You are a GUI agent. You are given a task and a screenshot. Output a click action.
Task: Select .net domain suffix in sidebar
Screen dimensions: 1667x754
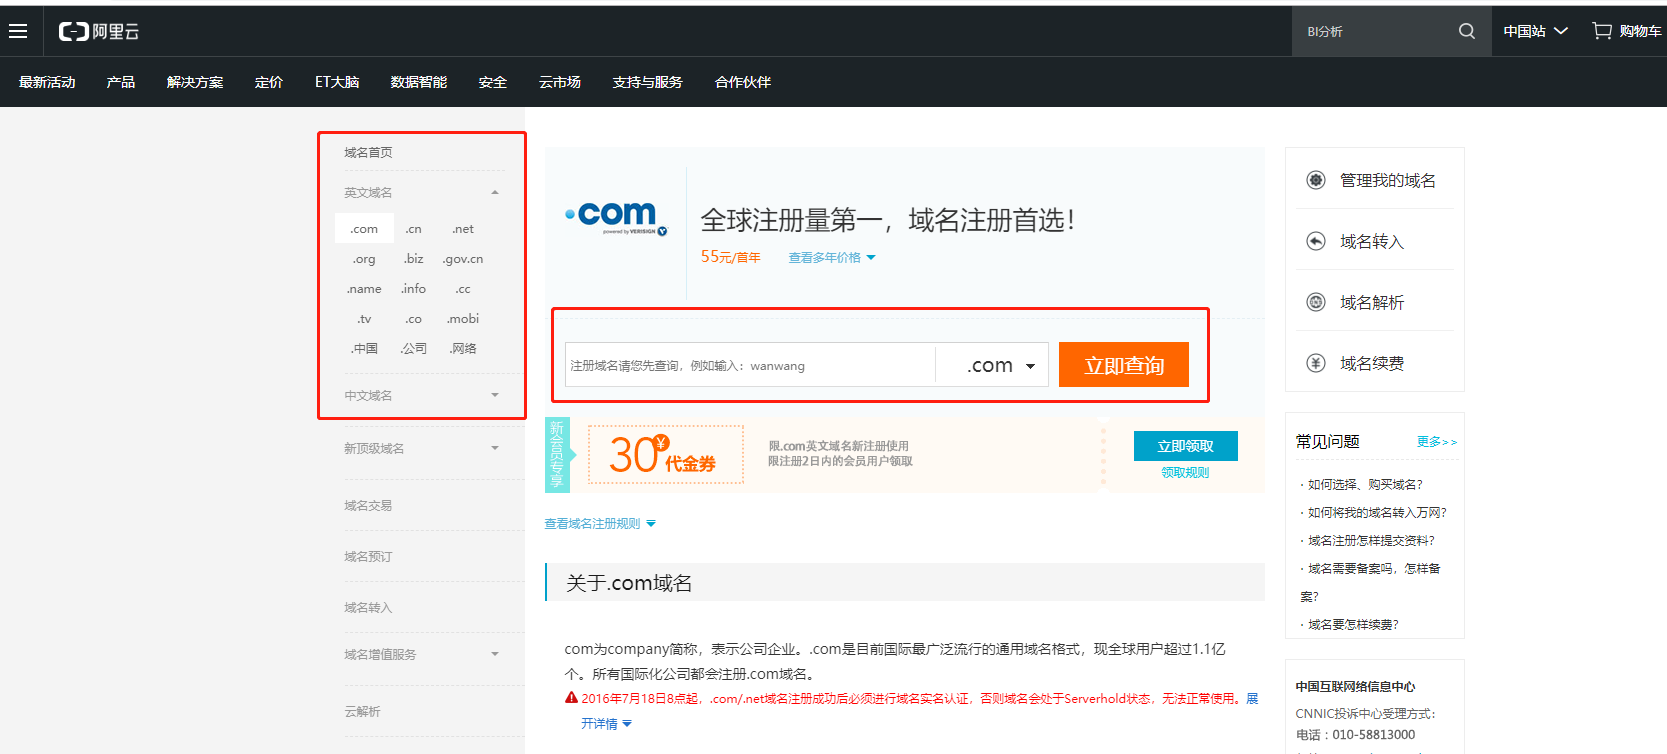click(x=463, y=229)
